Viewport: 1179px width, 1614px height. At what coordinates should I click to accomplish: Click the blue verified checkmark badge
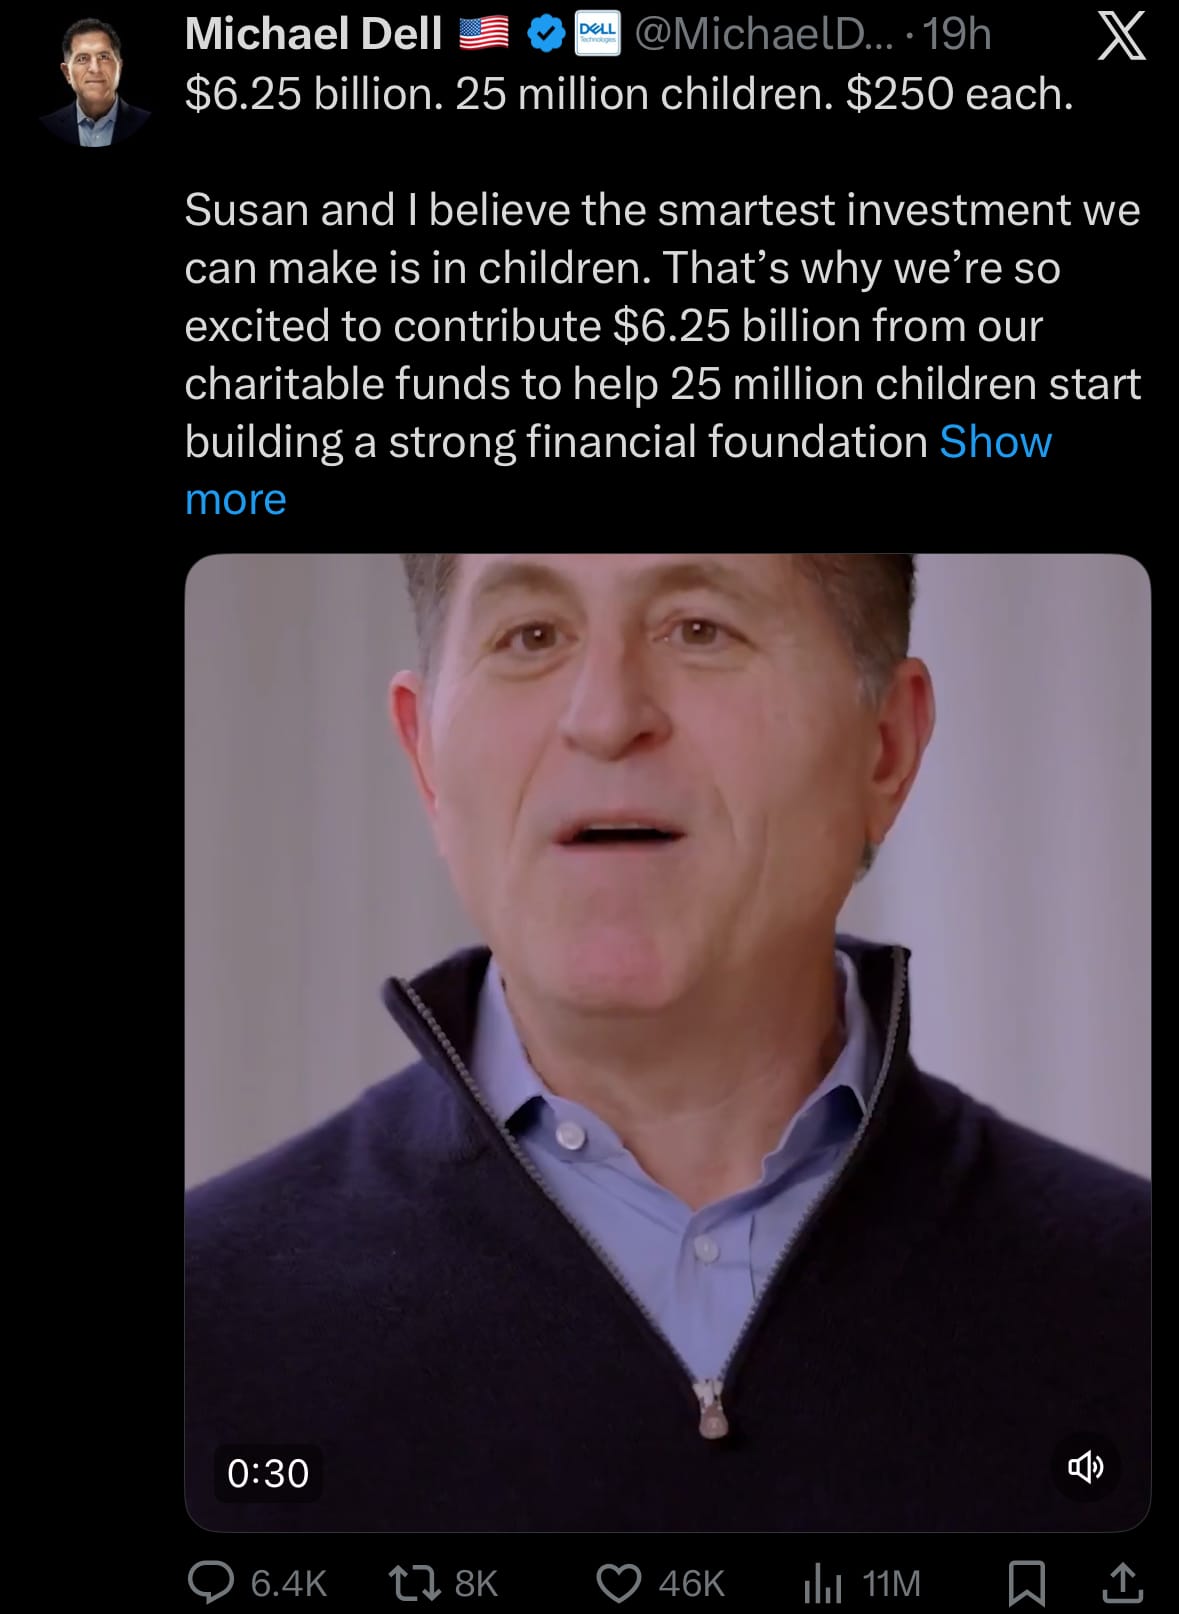pyautogui.click(x=545, y=35)
